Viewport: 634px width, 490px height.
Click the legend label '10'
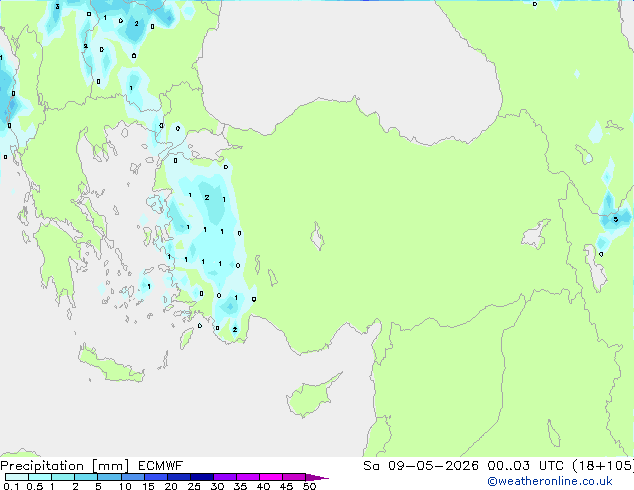click(125, 486)
